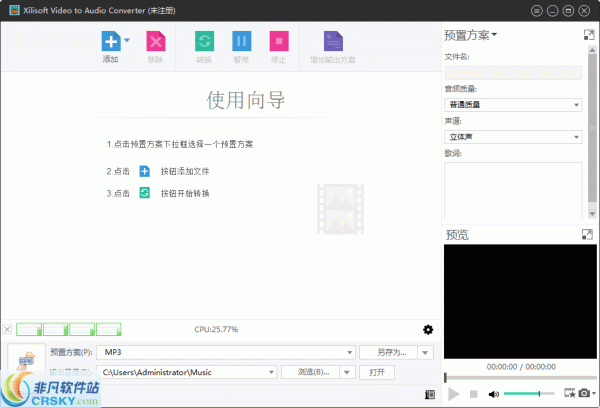The image size is (600, 408).
Task: Click the Save As (另存为...) button
Action: coord(388,352)
